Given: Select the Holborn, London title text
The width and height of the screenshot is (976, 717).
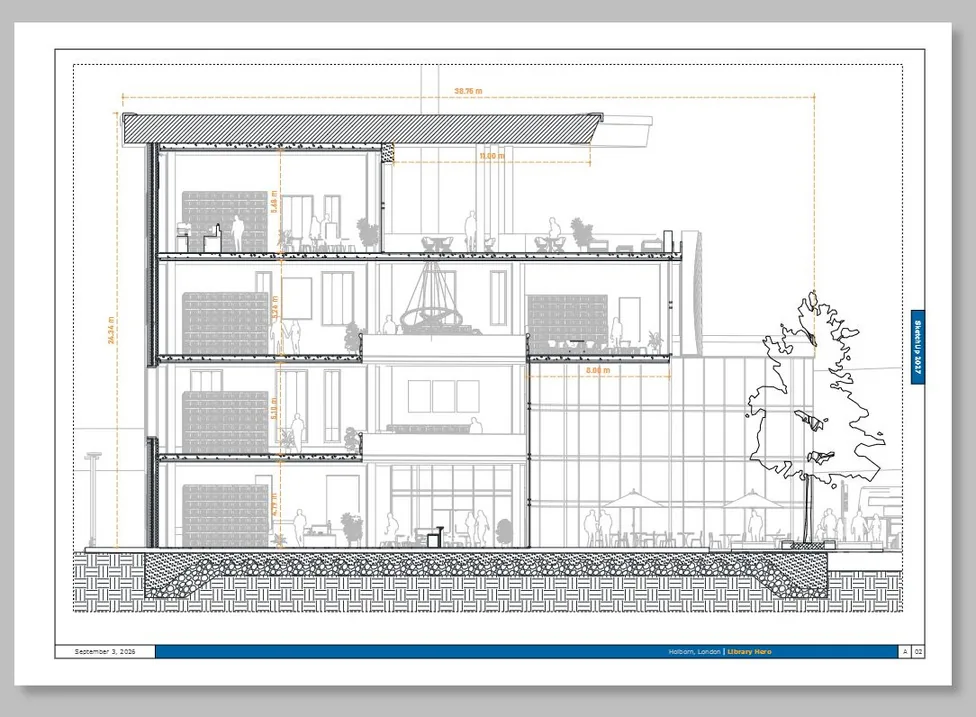Looking at the screenshot, I should (x=695, y=652).
